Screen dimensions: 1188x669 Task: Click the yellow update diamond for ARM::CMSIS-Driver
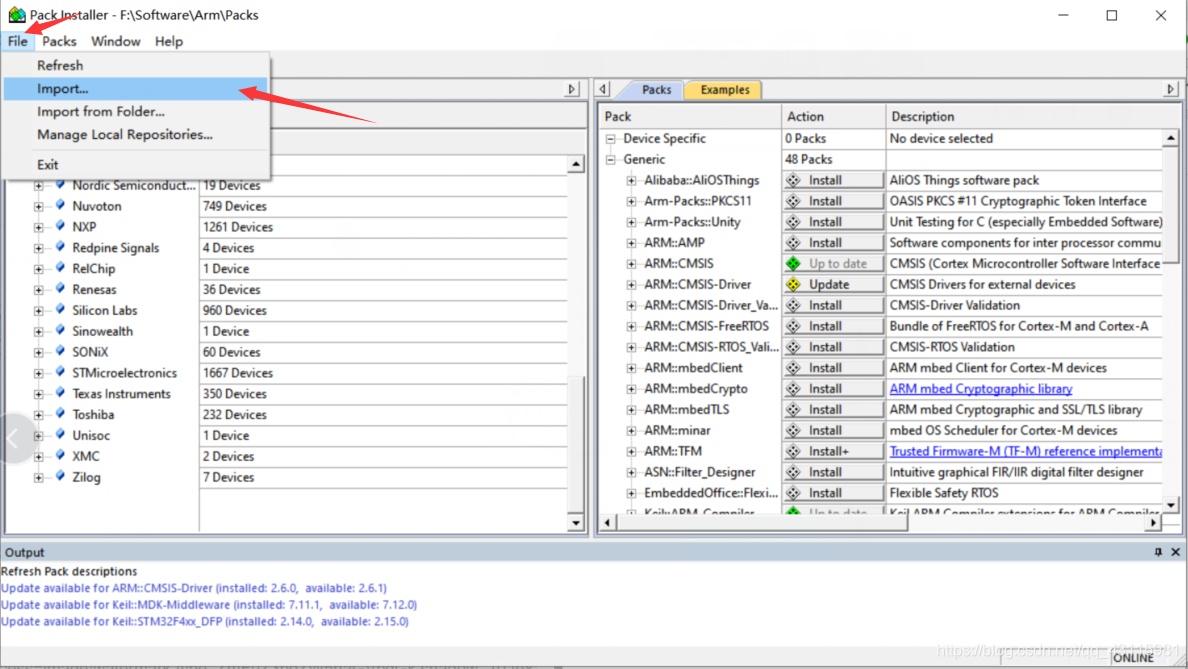(x=793, y=284)
